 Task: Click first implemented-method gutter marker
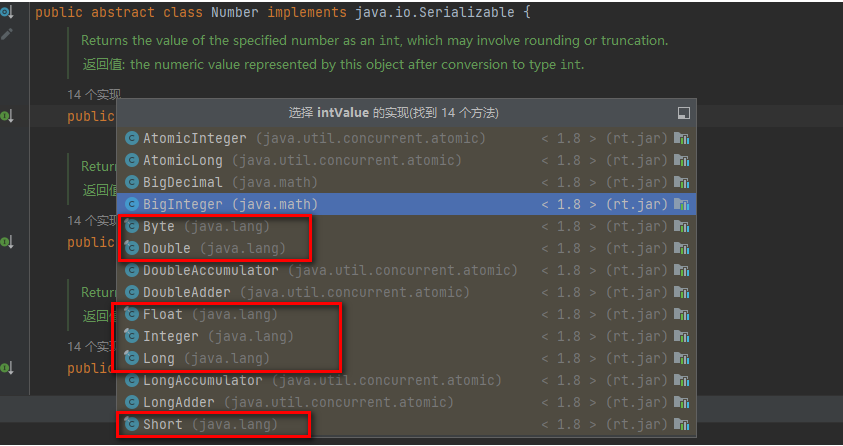pos(7,116)
